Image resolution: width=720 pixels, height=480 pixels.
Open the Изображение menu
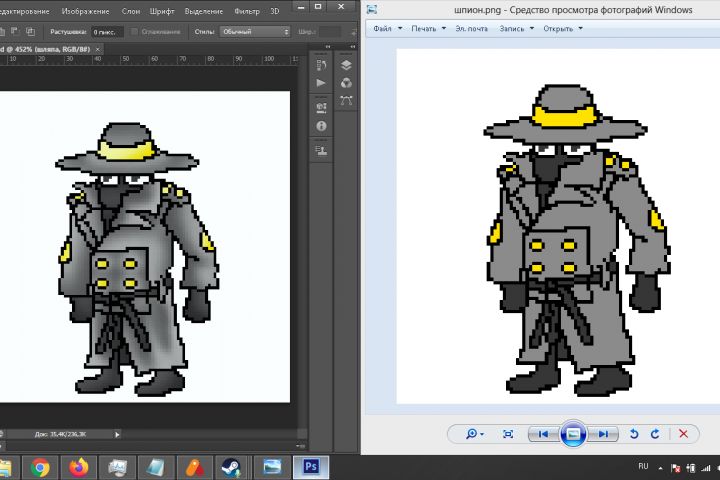coord(85,11)
